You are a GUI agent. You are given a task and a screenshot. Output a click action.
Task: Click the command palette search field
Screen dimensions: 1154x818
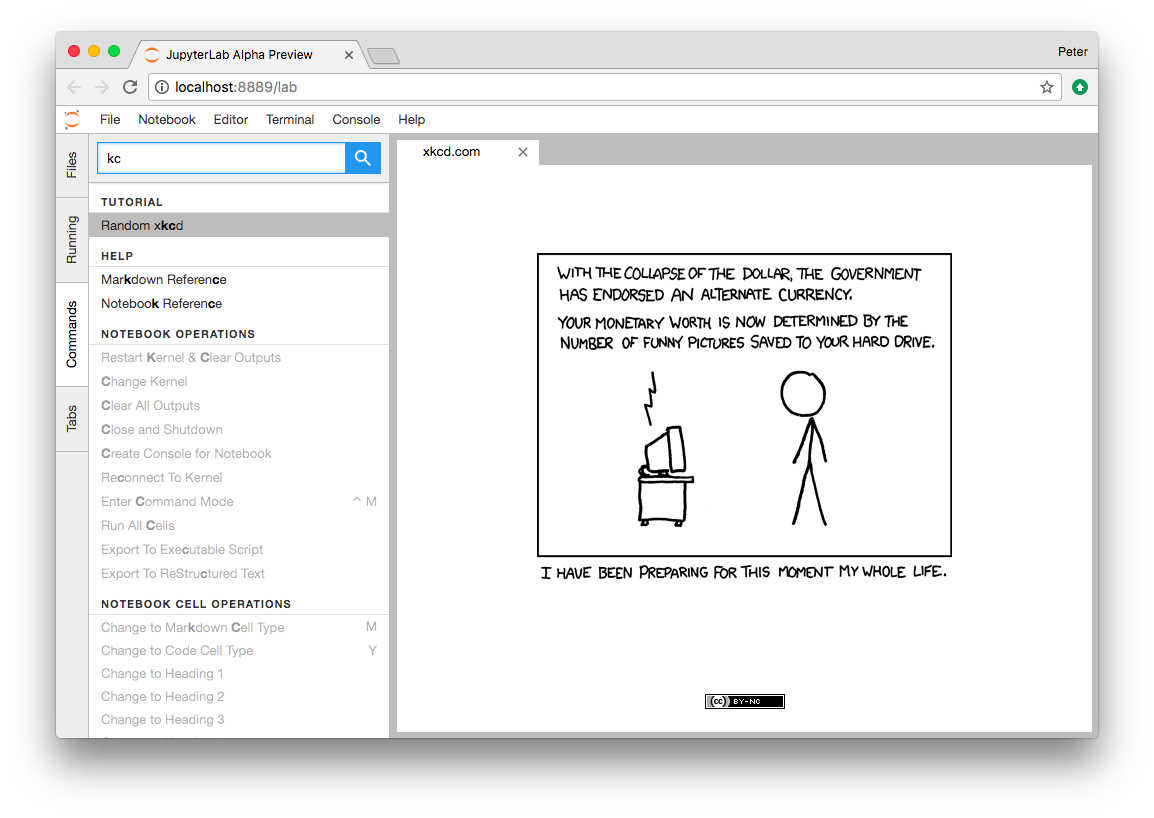coord(222,158)
